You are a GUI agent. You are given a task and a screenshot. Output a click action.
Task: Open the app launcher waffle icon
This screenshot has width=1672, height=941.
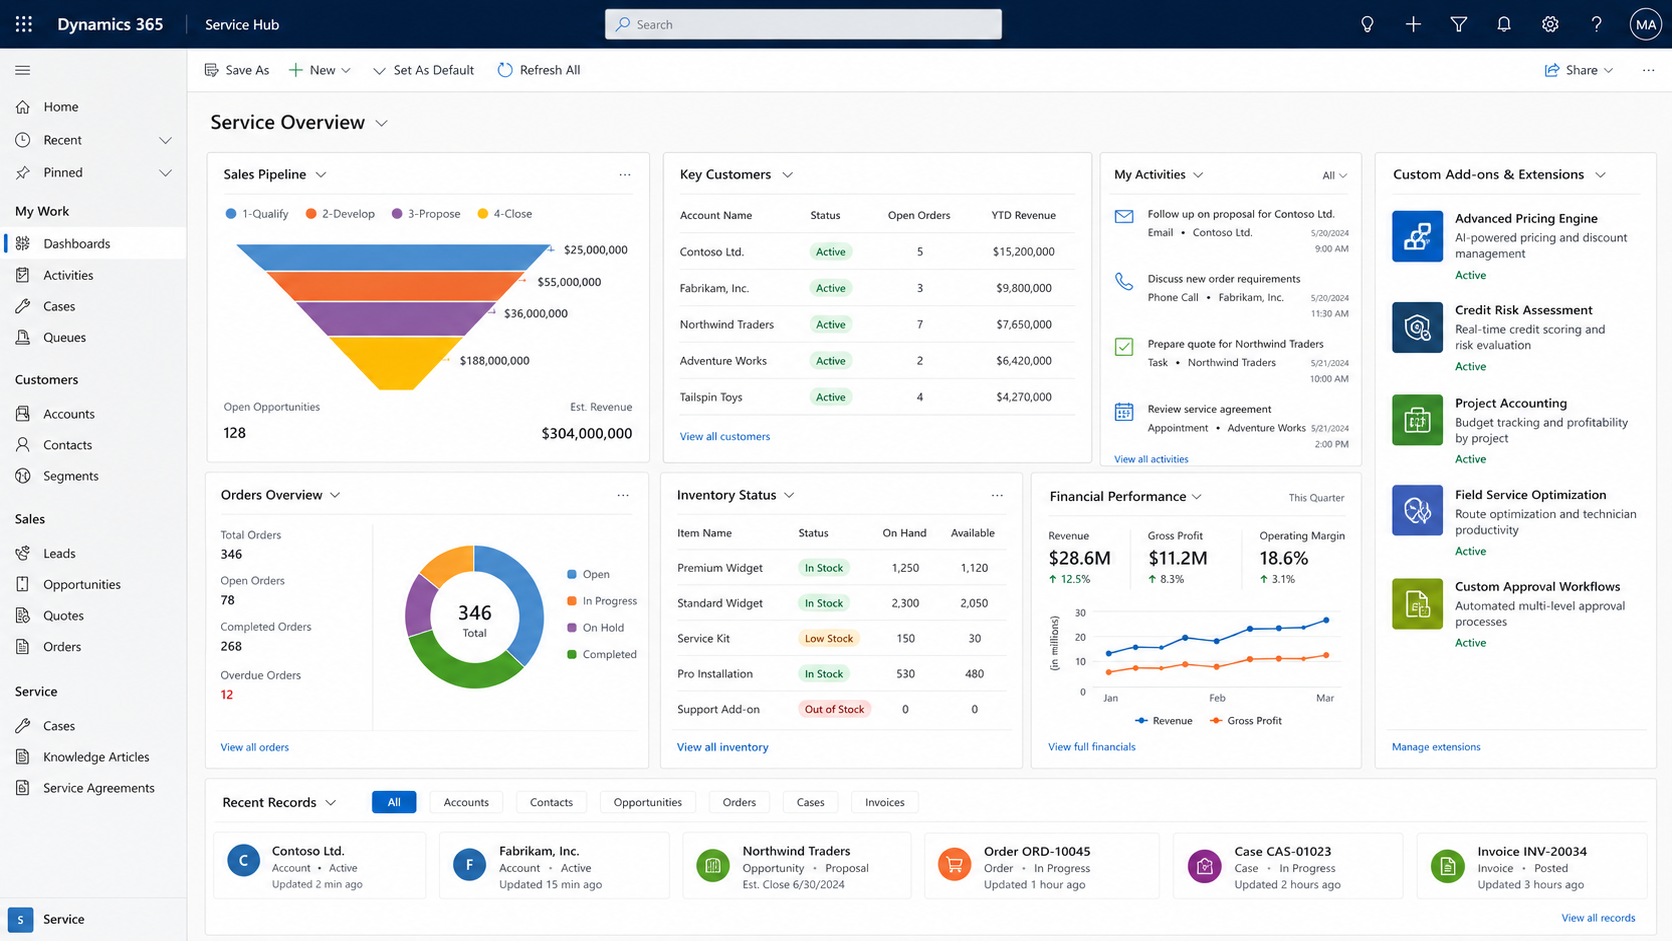click(x=24, y=24)
